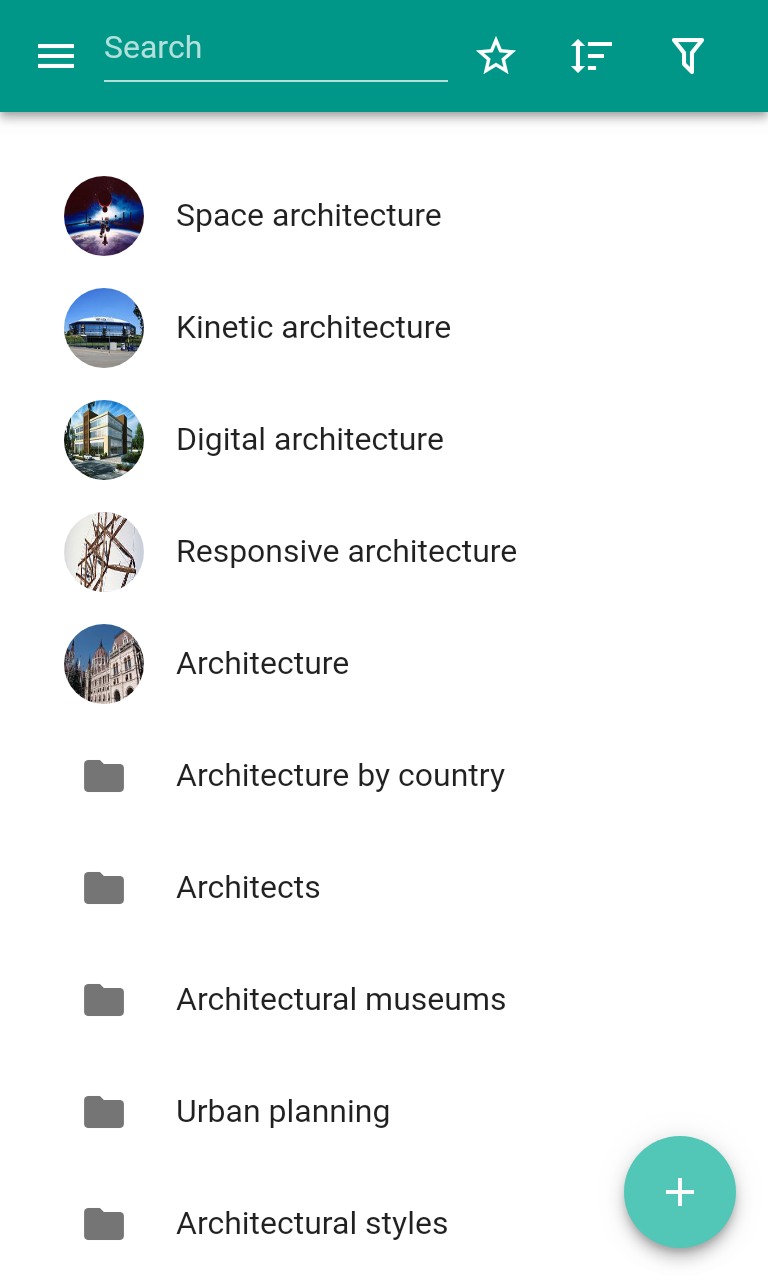The width and height of the screenshot is (768, 1280).
Task: Select the Responsive architecture entry
Action: pos(384,552)
